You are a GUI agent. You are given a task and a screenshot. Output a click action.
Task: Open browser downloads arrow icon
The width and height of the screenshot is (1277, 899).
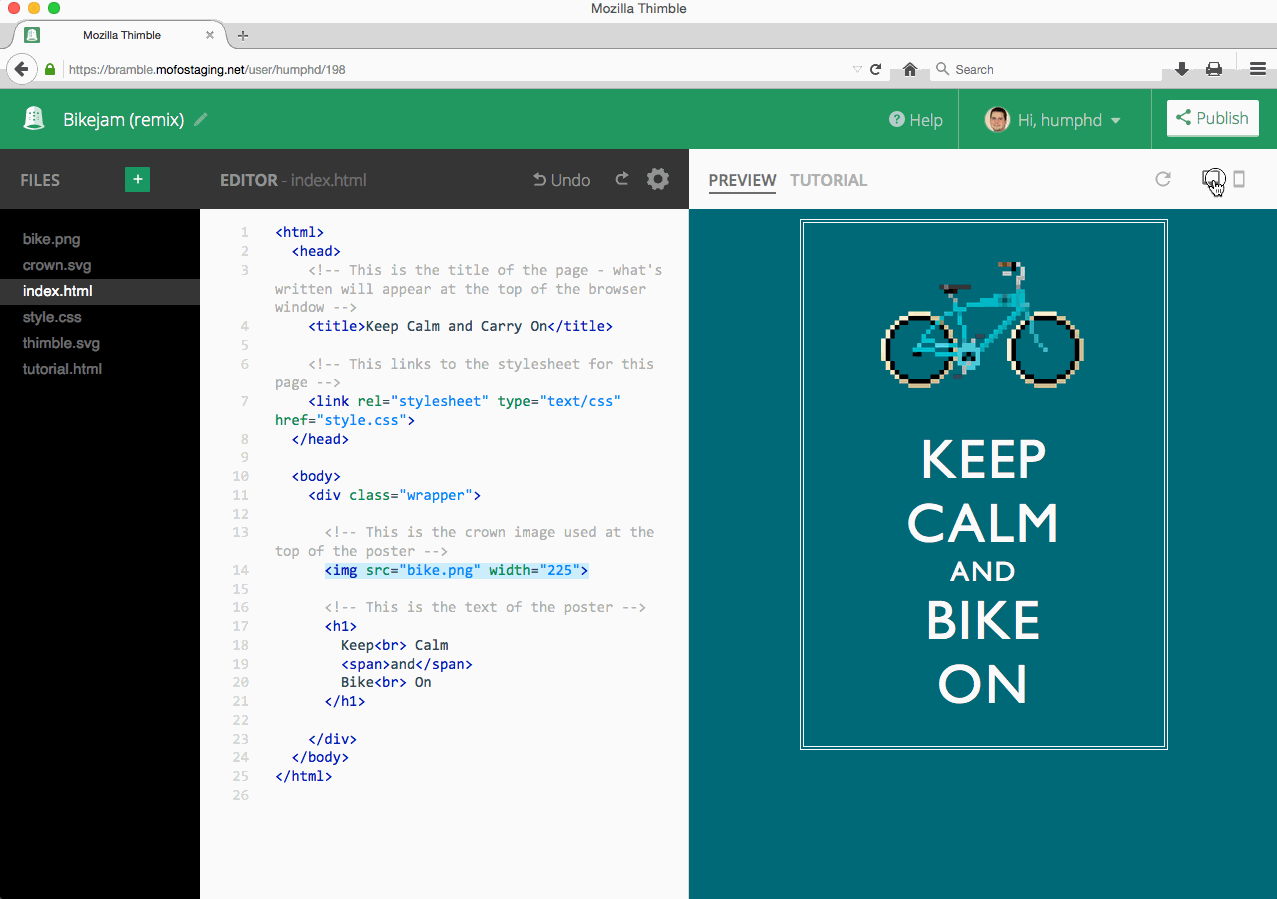click(x=1182, y=69)
